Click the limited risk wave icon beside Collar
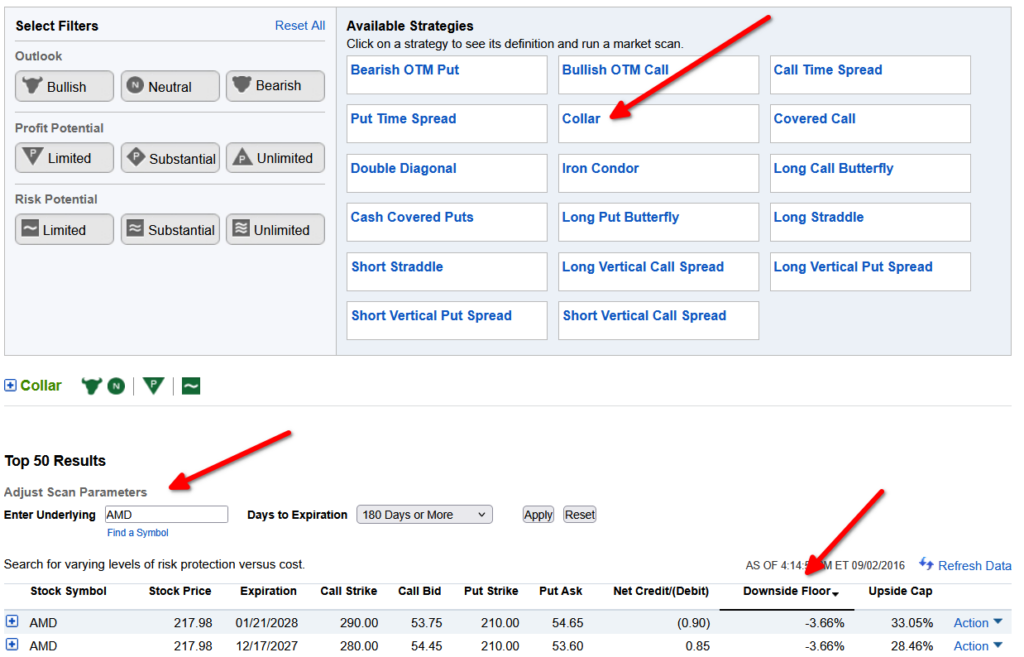This screenshot has height=657, width=1024. (x=190, y=386)
